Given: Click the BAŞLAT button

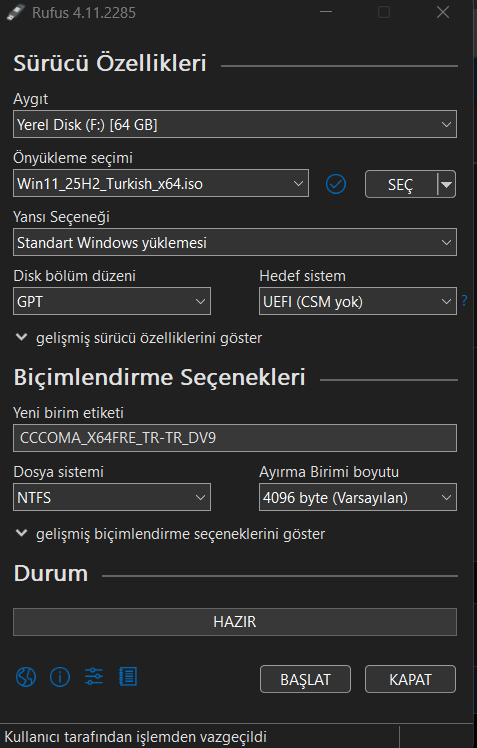Looking at the screenshot, I should pyautogui.click(x=305, y=679).
